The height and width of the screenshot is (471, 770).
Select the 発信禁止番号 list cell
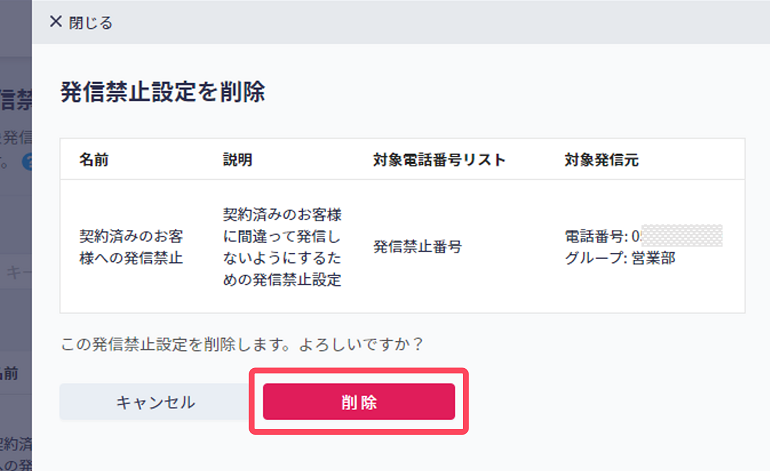417,247
